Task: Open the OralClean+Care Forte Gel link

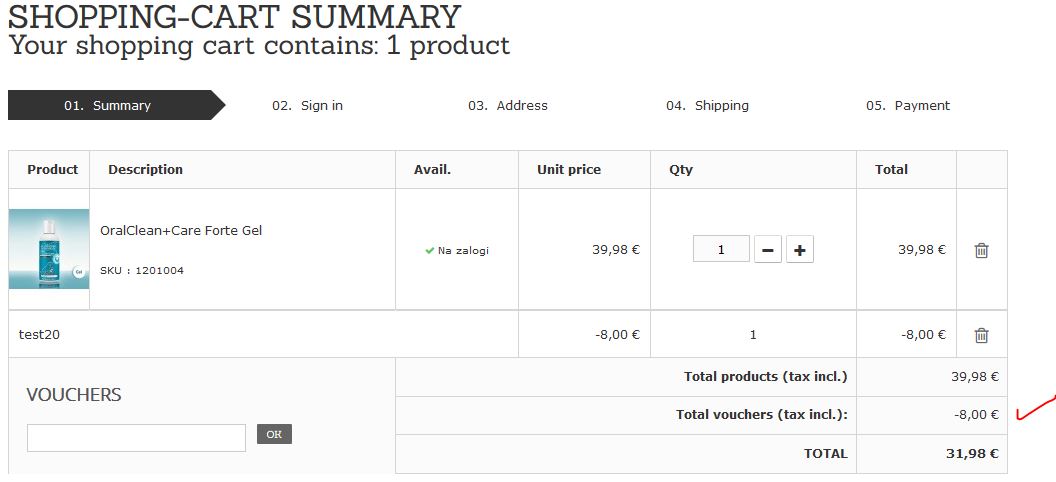Action: [181, 231]
